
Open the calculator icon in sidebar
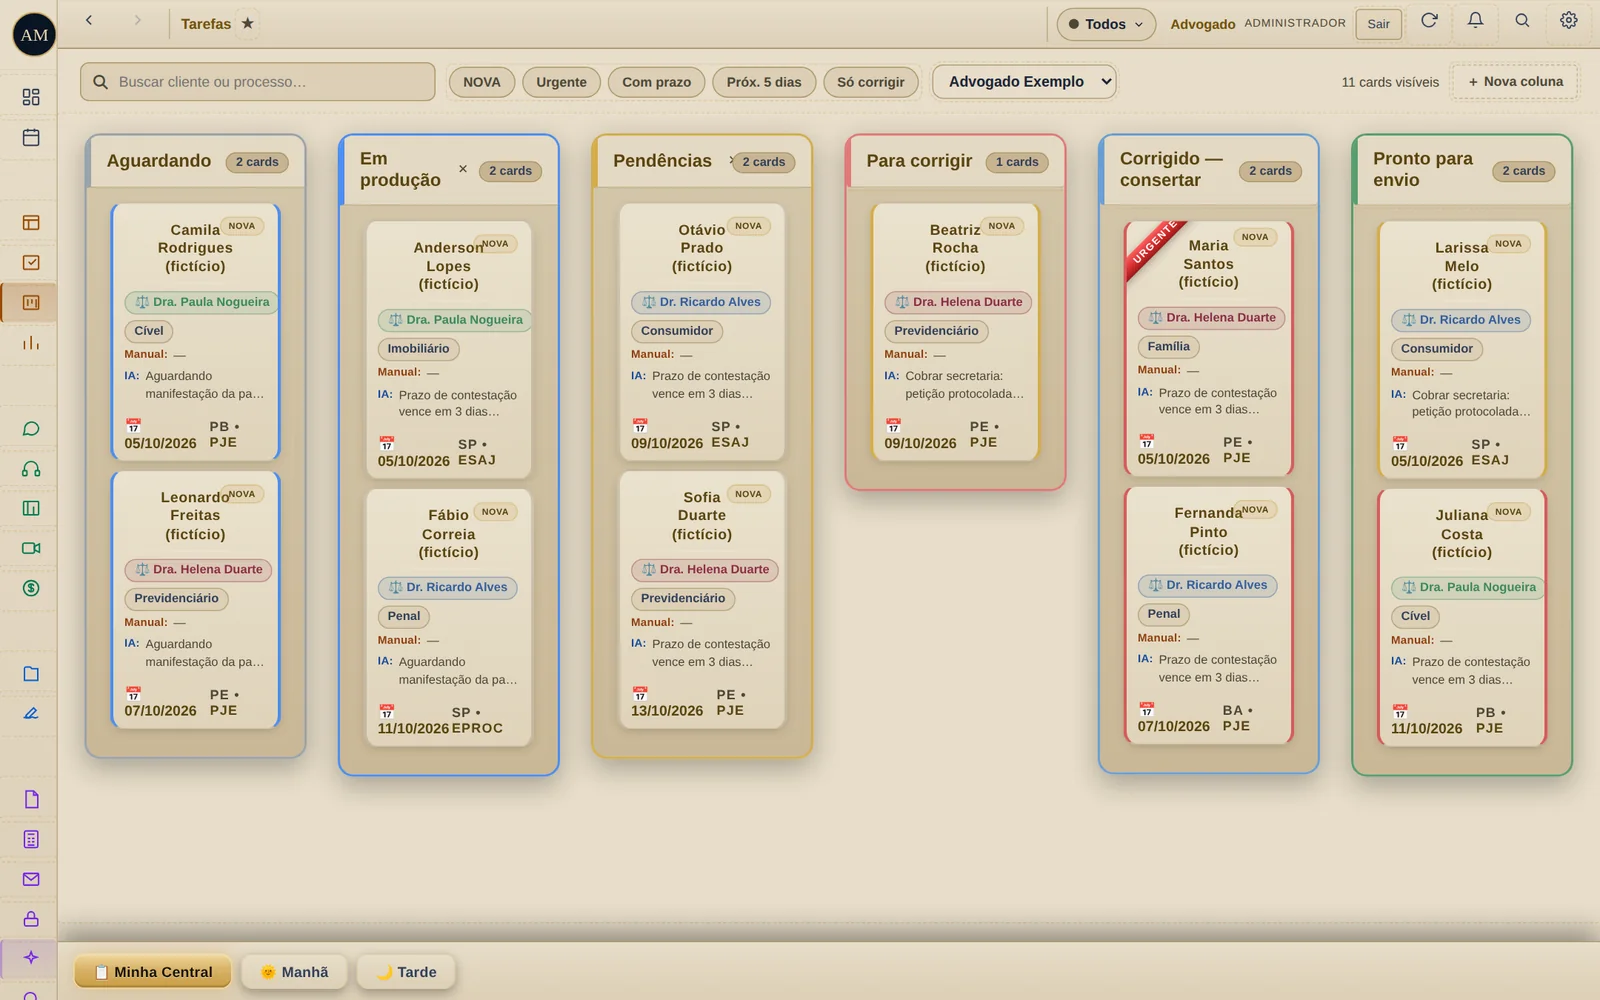(31, 840)
